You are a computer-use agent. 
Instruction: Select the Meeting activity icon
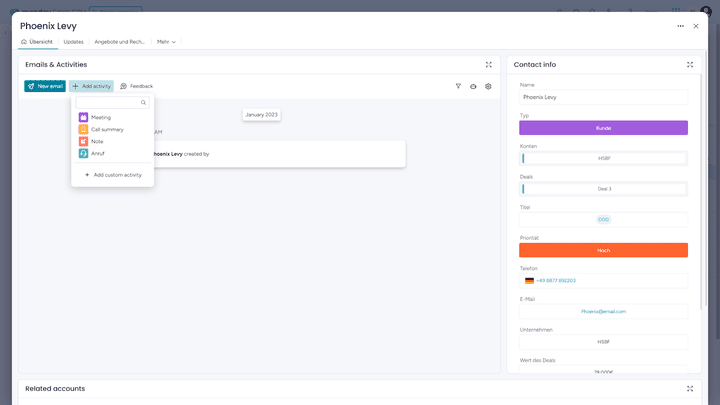coord(83,117)
